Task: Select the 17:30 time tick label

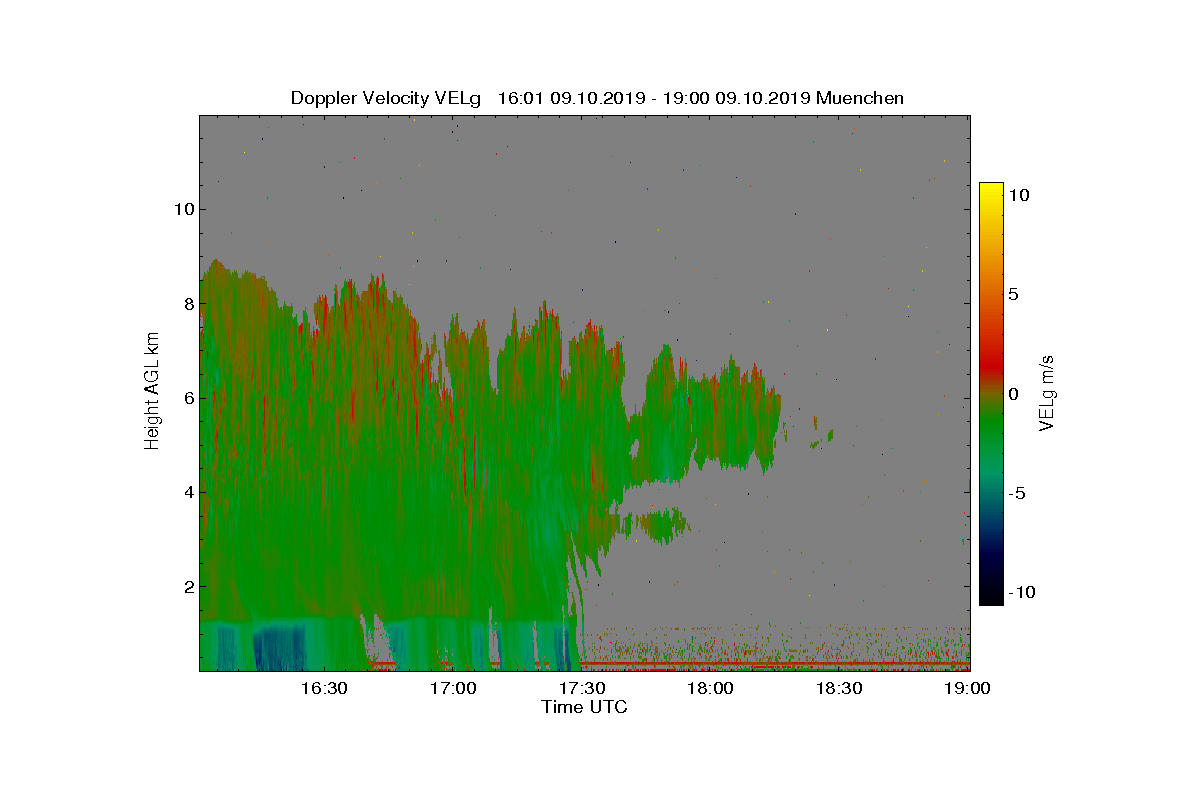Action: 583,689
